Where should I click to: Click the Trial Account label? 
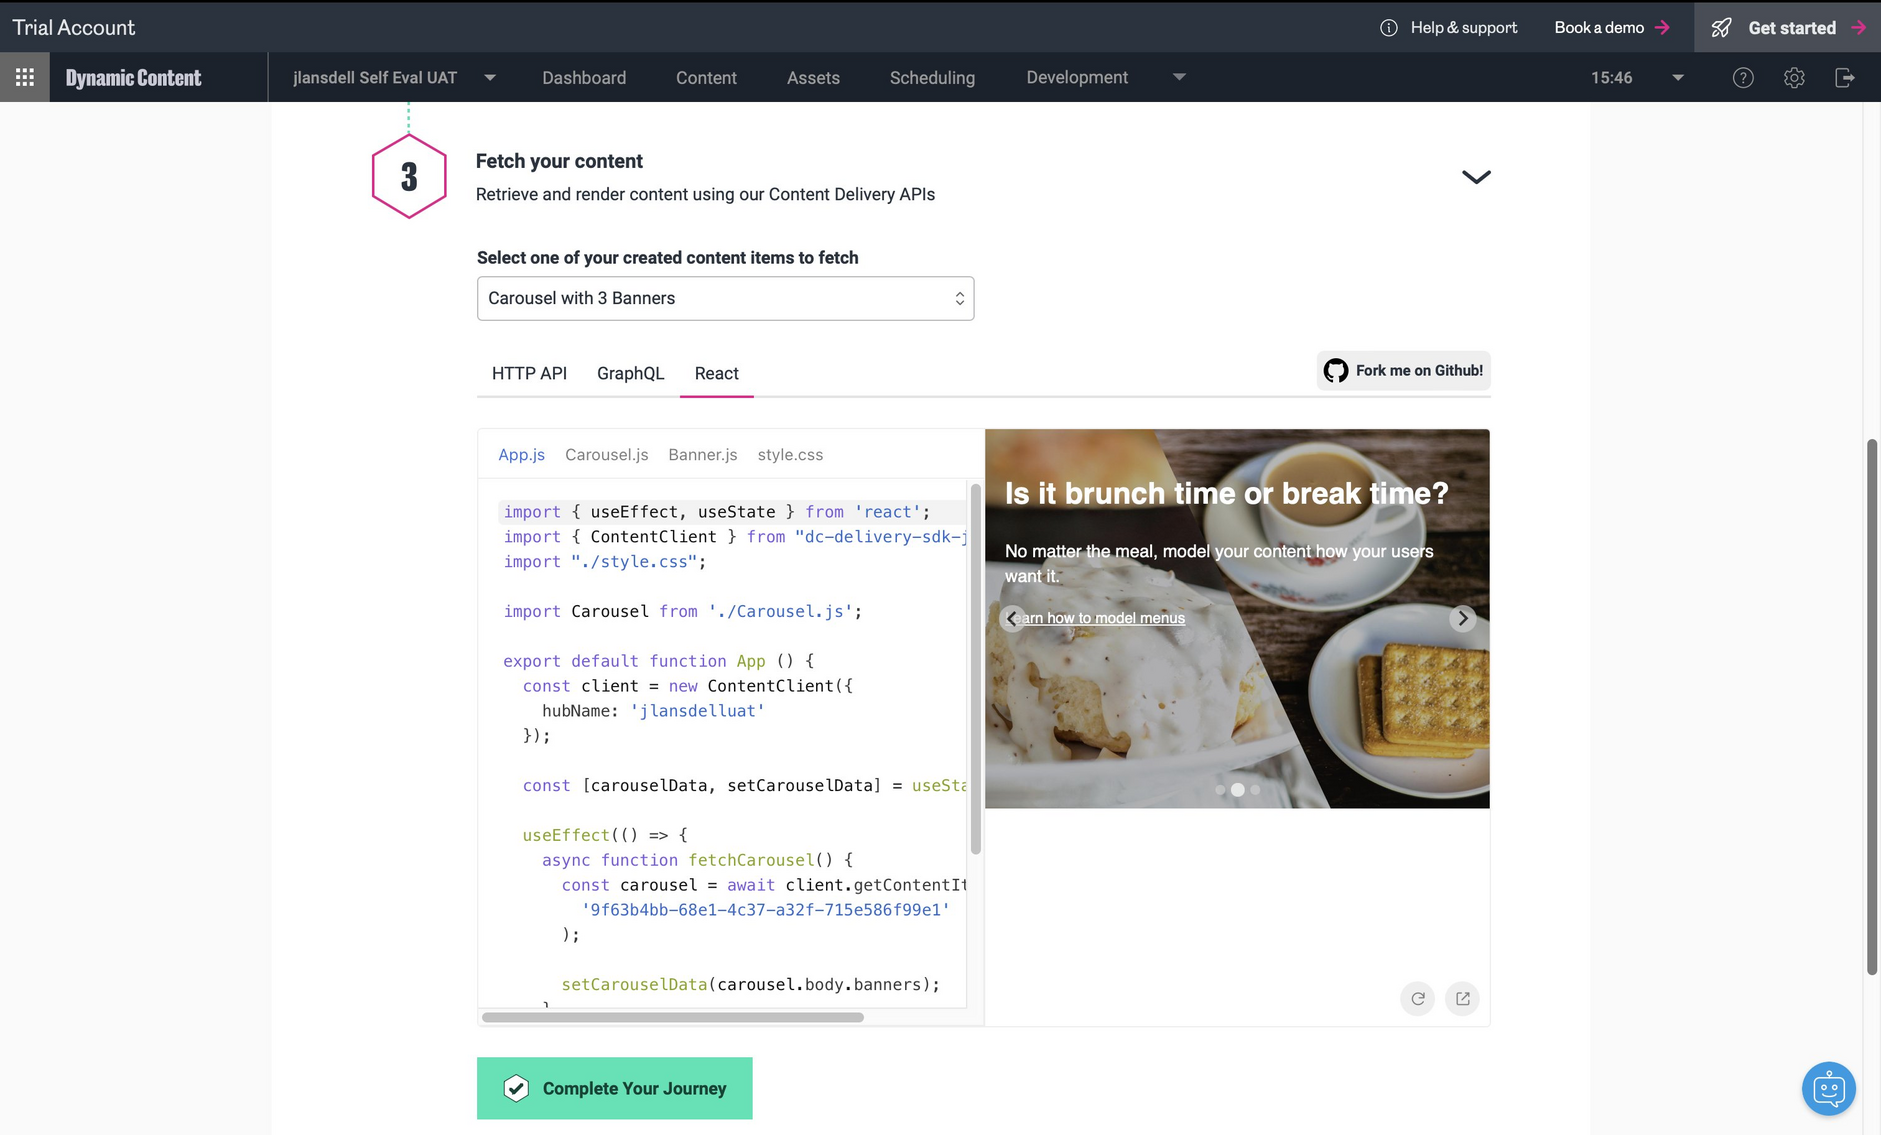point(74,28)
